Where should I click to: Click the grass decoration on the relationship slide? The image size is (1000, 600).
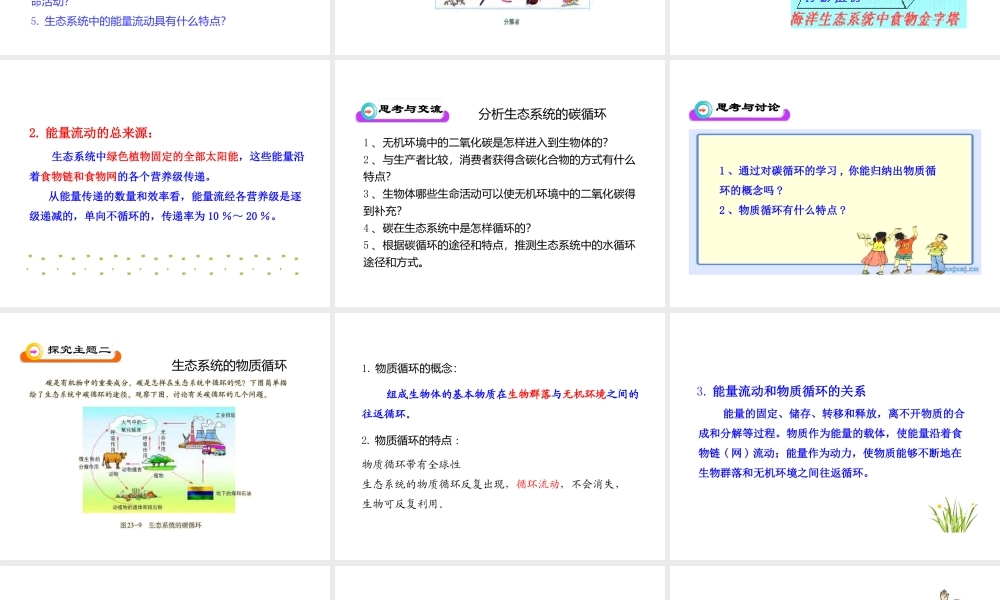point(952,515)
